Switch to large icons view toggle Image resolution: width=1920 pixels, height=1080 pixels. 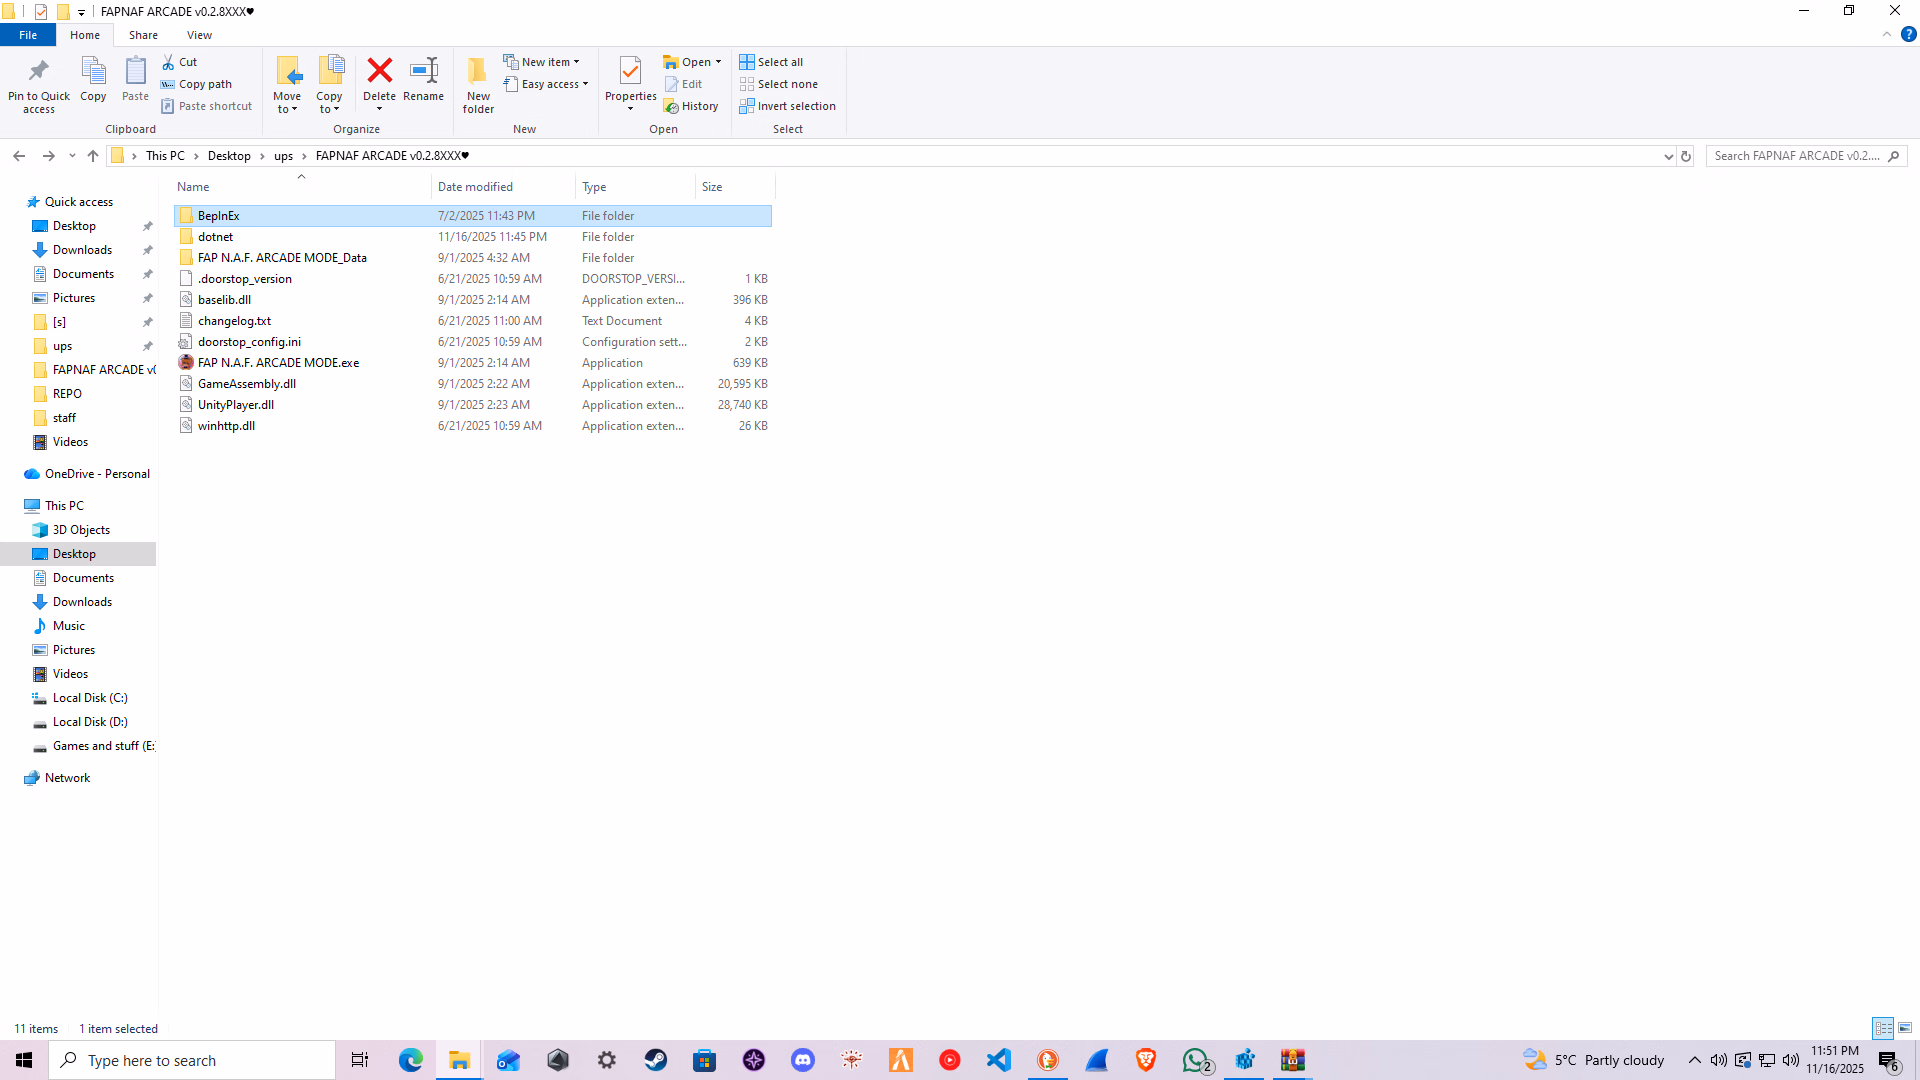pos(1905,1028)
